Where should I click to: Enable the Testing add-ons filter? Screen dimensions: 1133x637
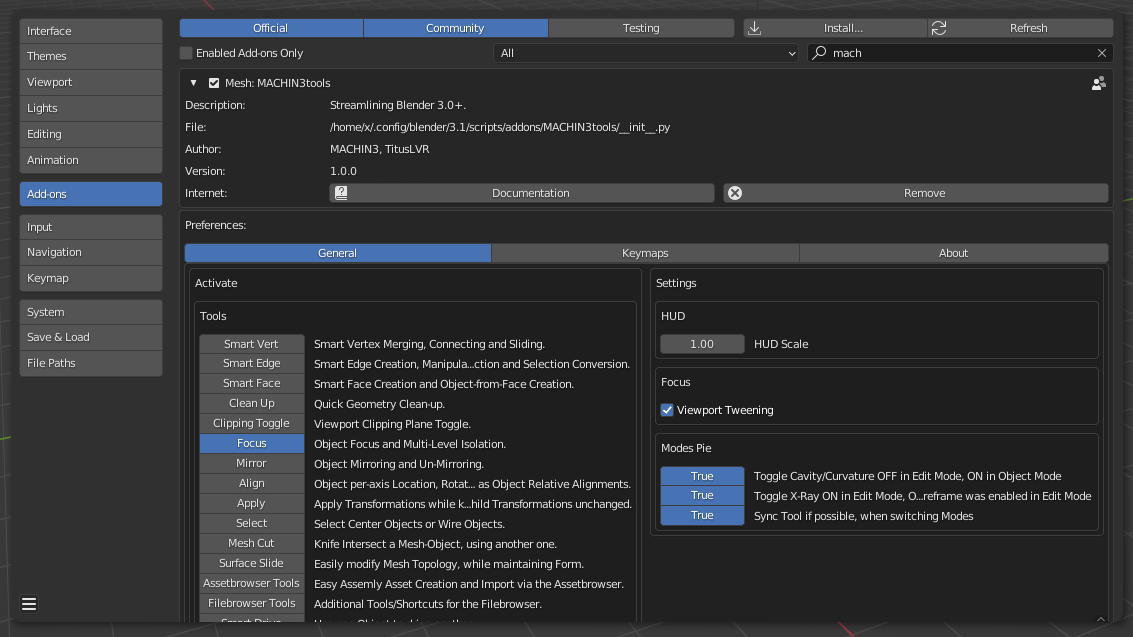[641, 28]
